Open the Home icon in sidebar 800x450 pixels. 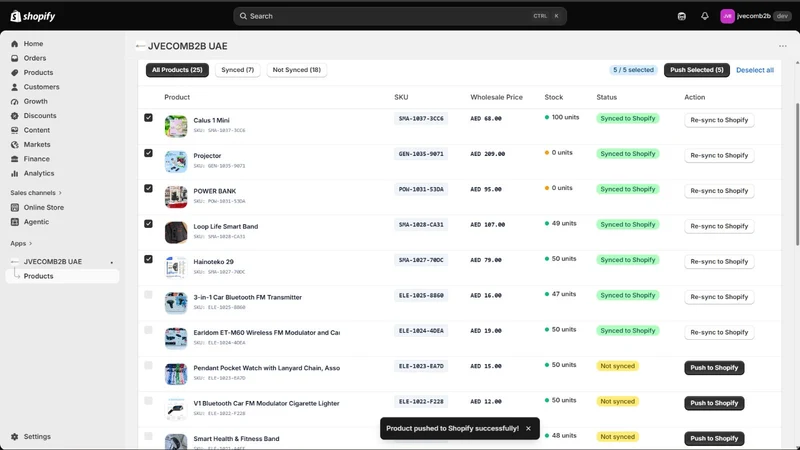pyautogui.click(x=15, y=44)
